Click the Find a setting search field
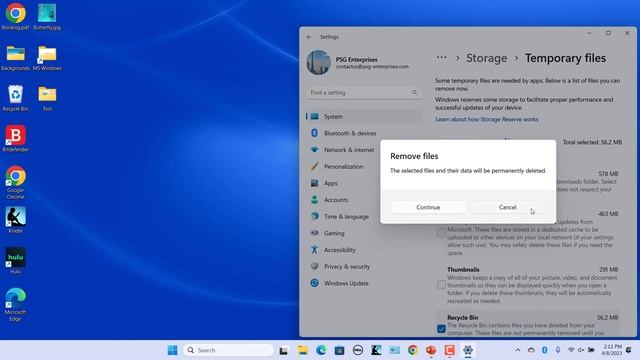 (x=364, y=93)
